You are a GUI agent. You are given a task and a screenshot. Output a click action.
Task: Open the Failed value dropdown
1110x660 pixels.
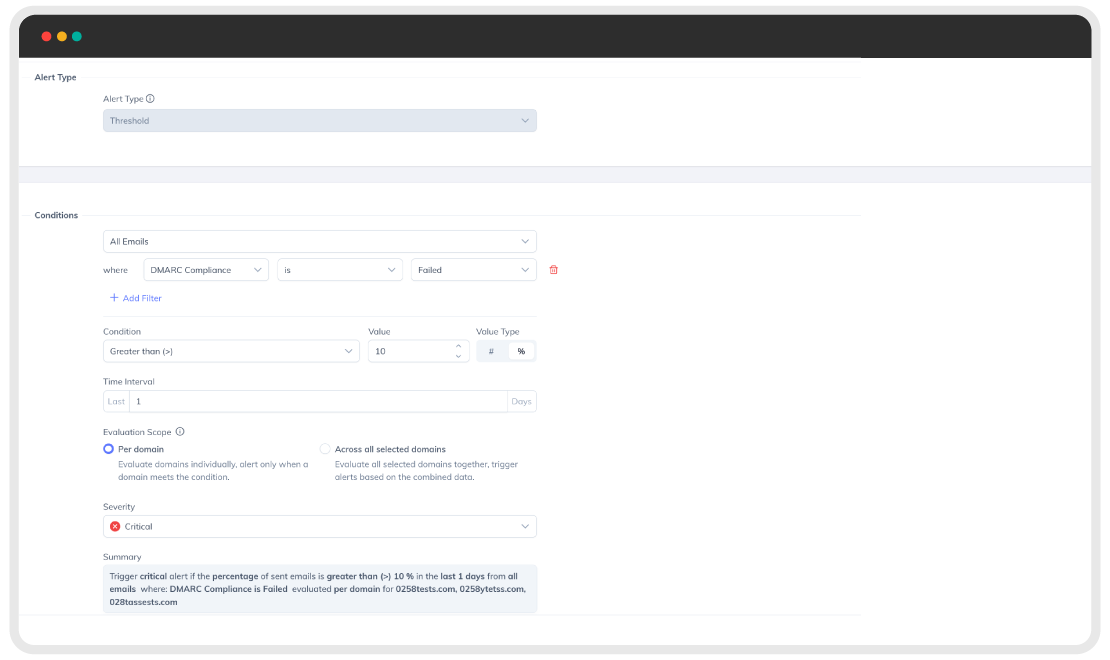[x=474, y=270]
